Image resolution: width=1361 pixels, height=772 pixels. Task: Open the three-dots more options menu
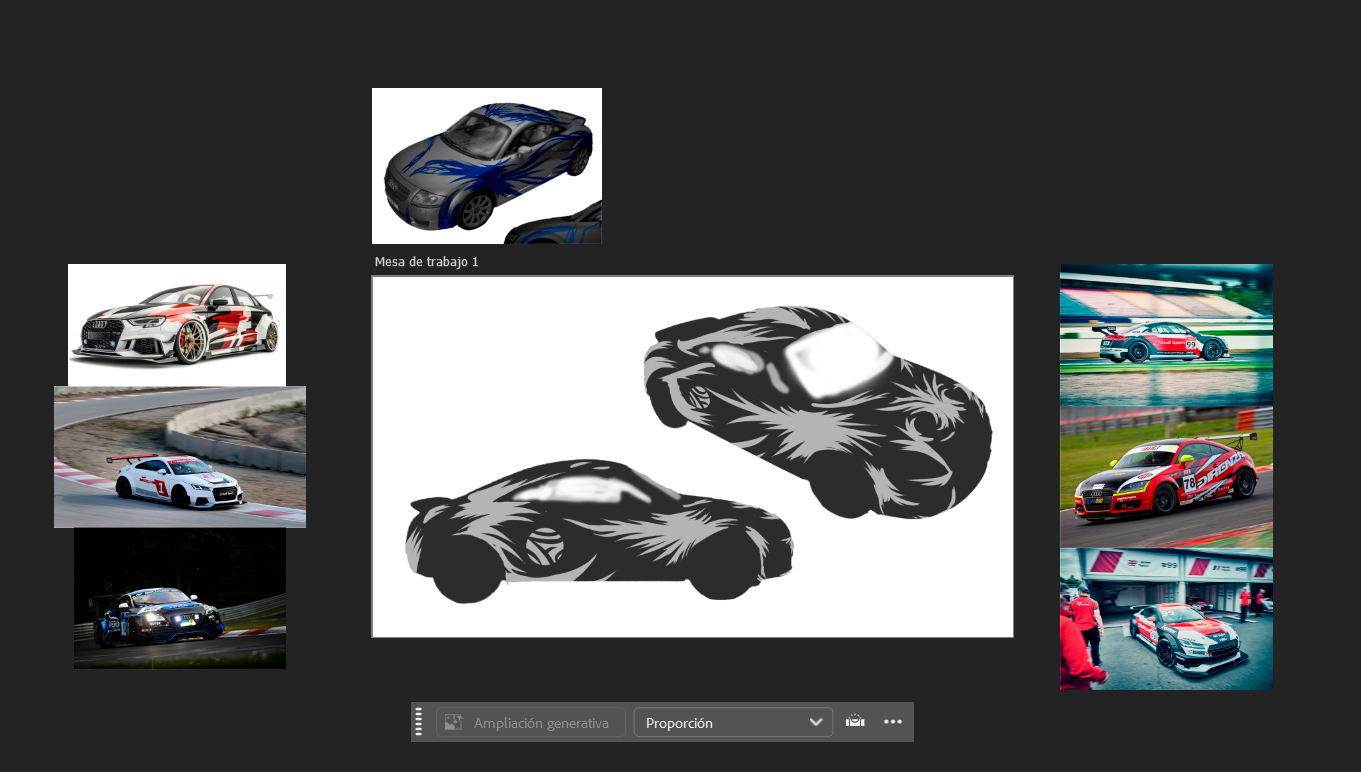pos(893,722)
